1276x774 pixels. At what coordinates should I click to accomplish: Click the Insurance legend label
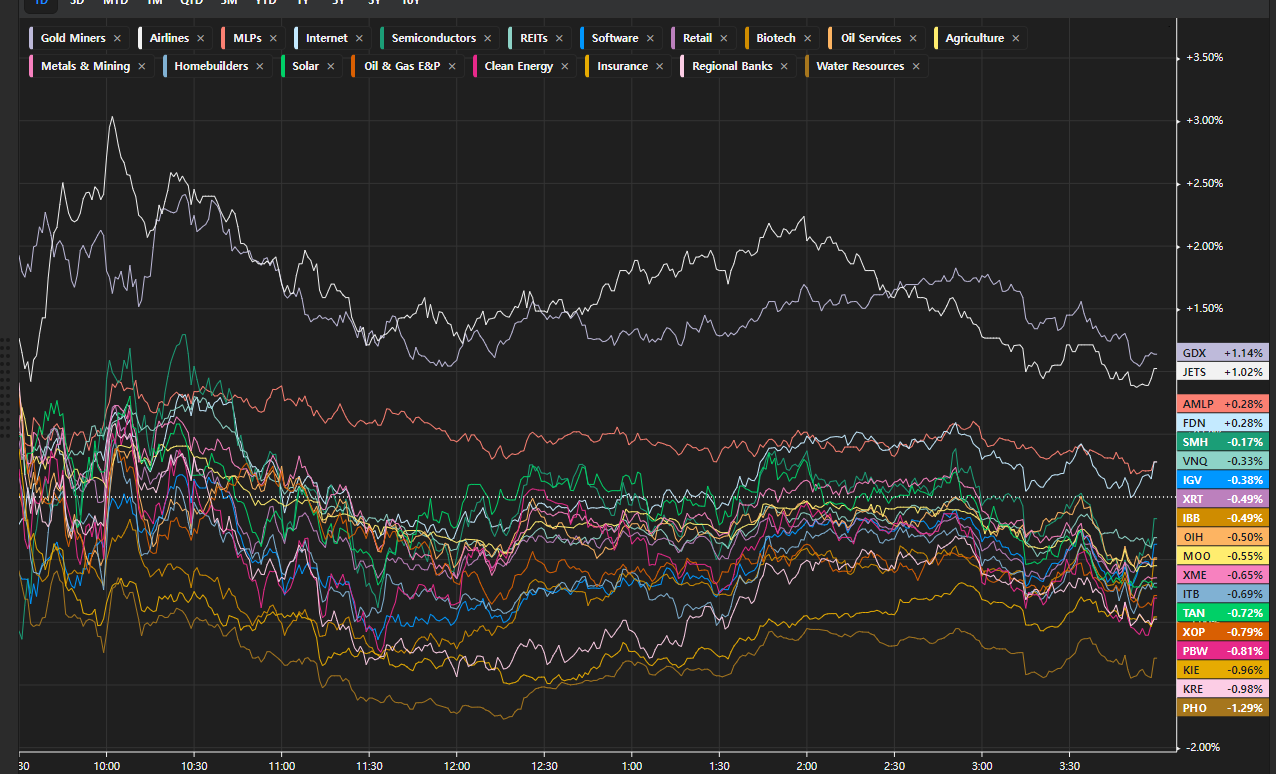pos(622,67)
